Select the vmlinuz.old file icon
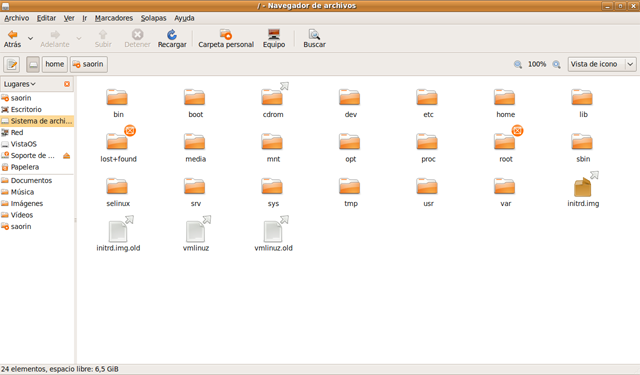The height and width of the screenshot is (375, 640). pyautogui.click(x=273, y=231)
